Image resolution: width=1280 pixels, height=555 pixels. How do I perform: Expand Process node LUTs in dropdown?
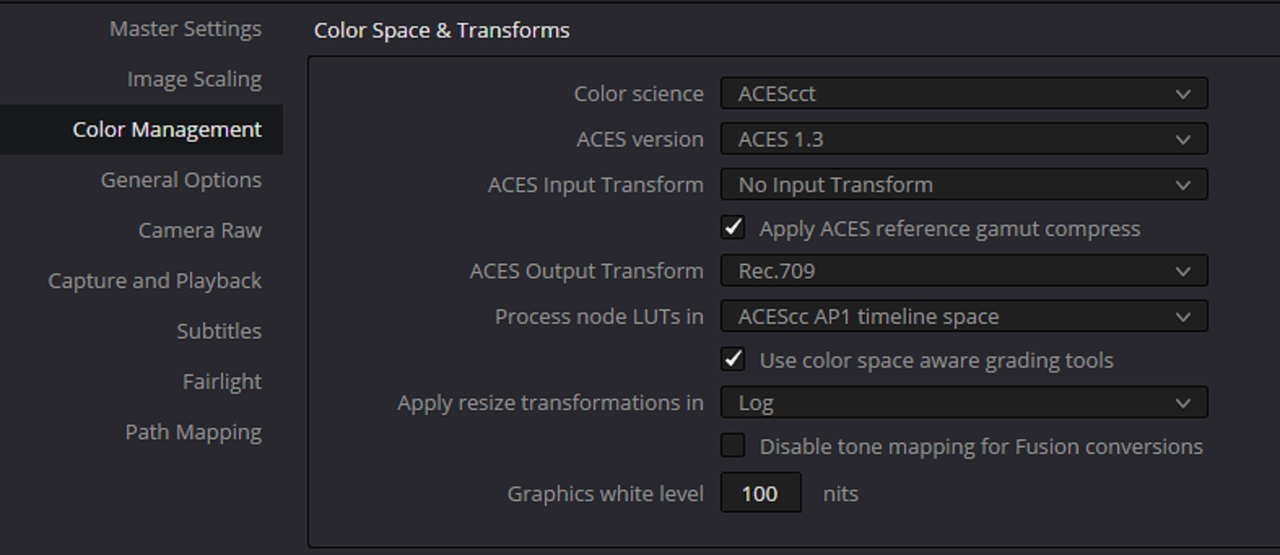[964, 317]
